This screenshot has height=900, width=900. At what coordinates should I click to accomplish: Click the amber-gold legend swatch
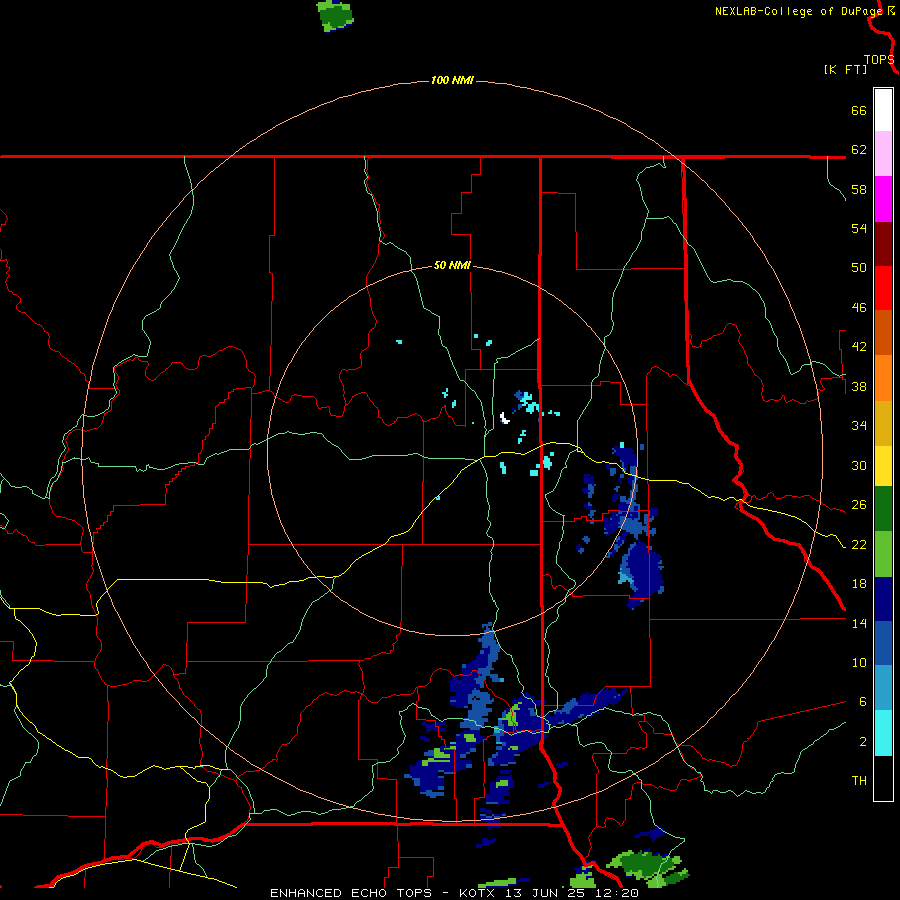click(883, 423)
